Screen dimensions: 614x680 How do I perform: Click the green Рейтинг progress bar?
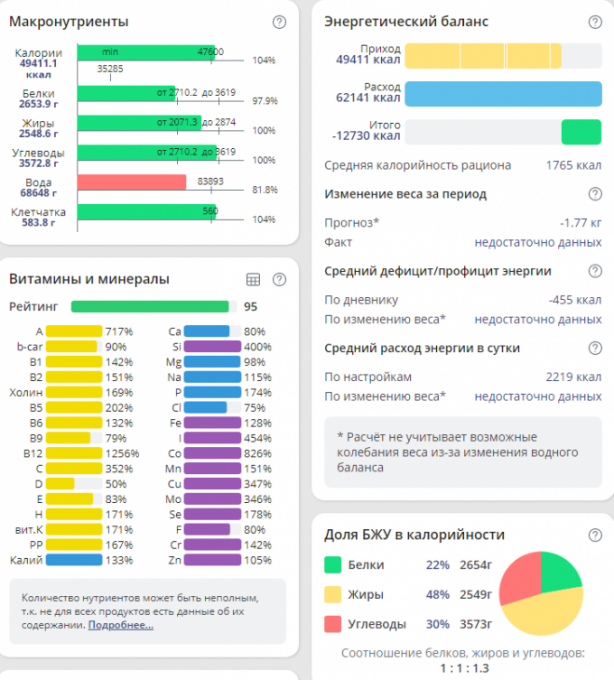[150, 307]
